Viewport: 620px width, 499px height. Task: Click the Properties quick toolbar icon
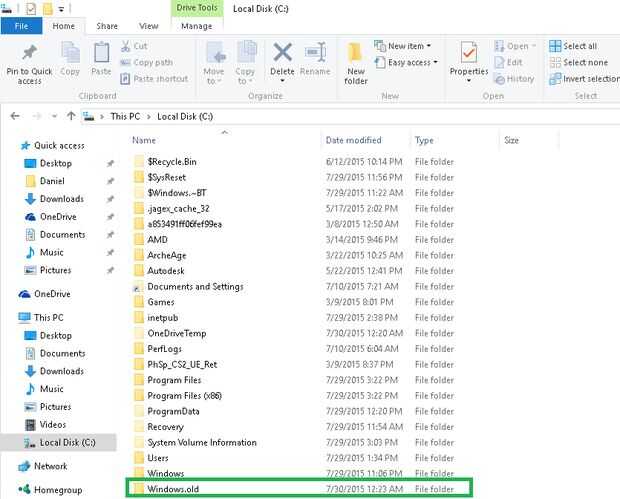tap(30, 9)
